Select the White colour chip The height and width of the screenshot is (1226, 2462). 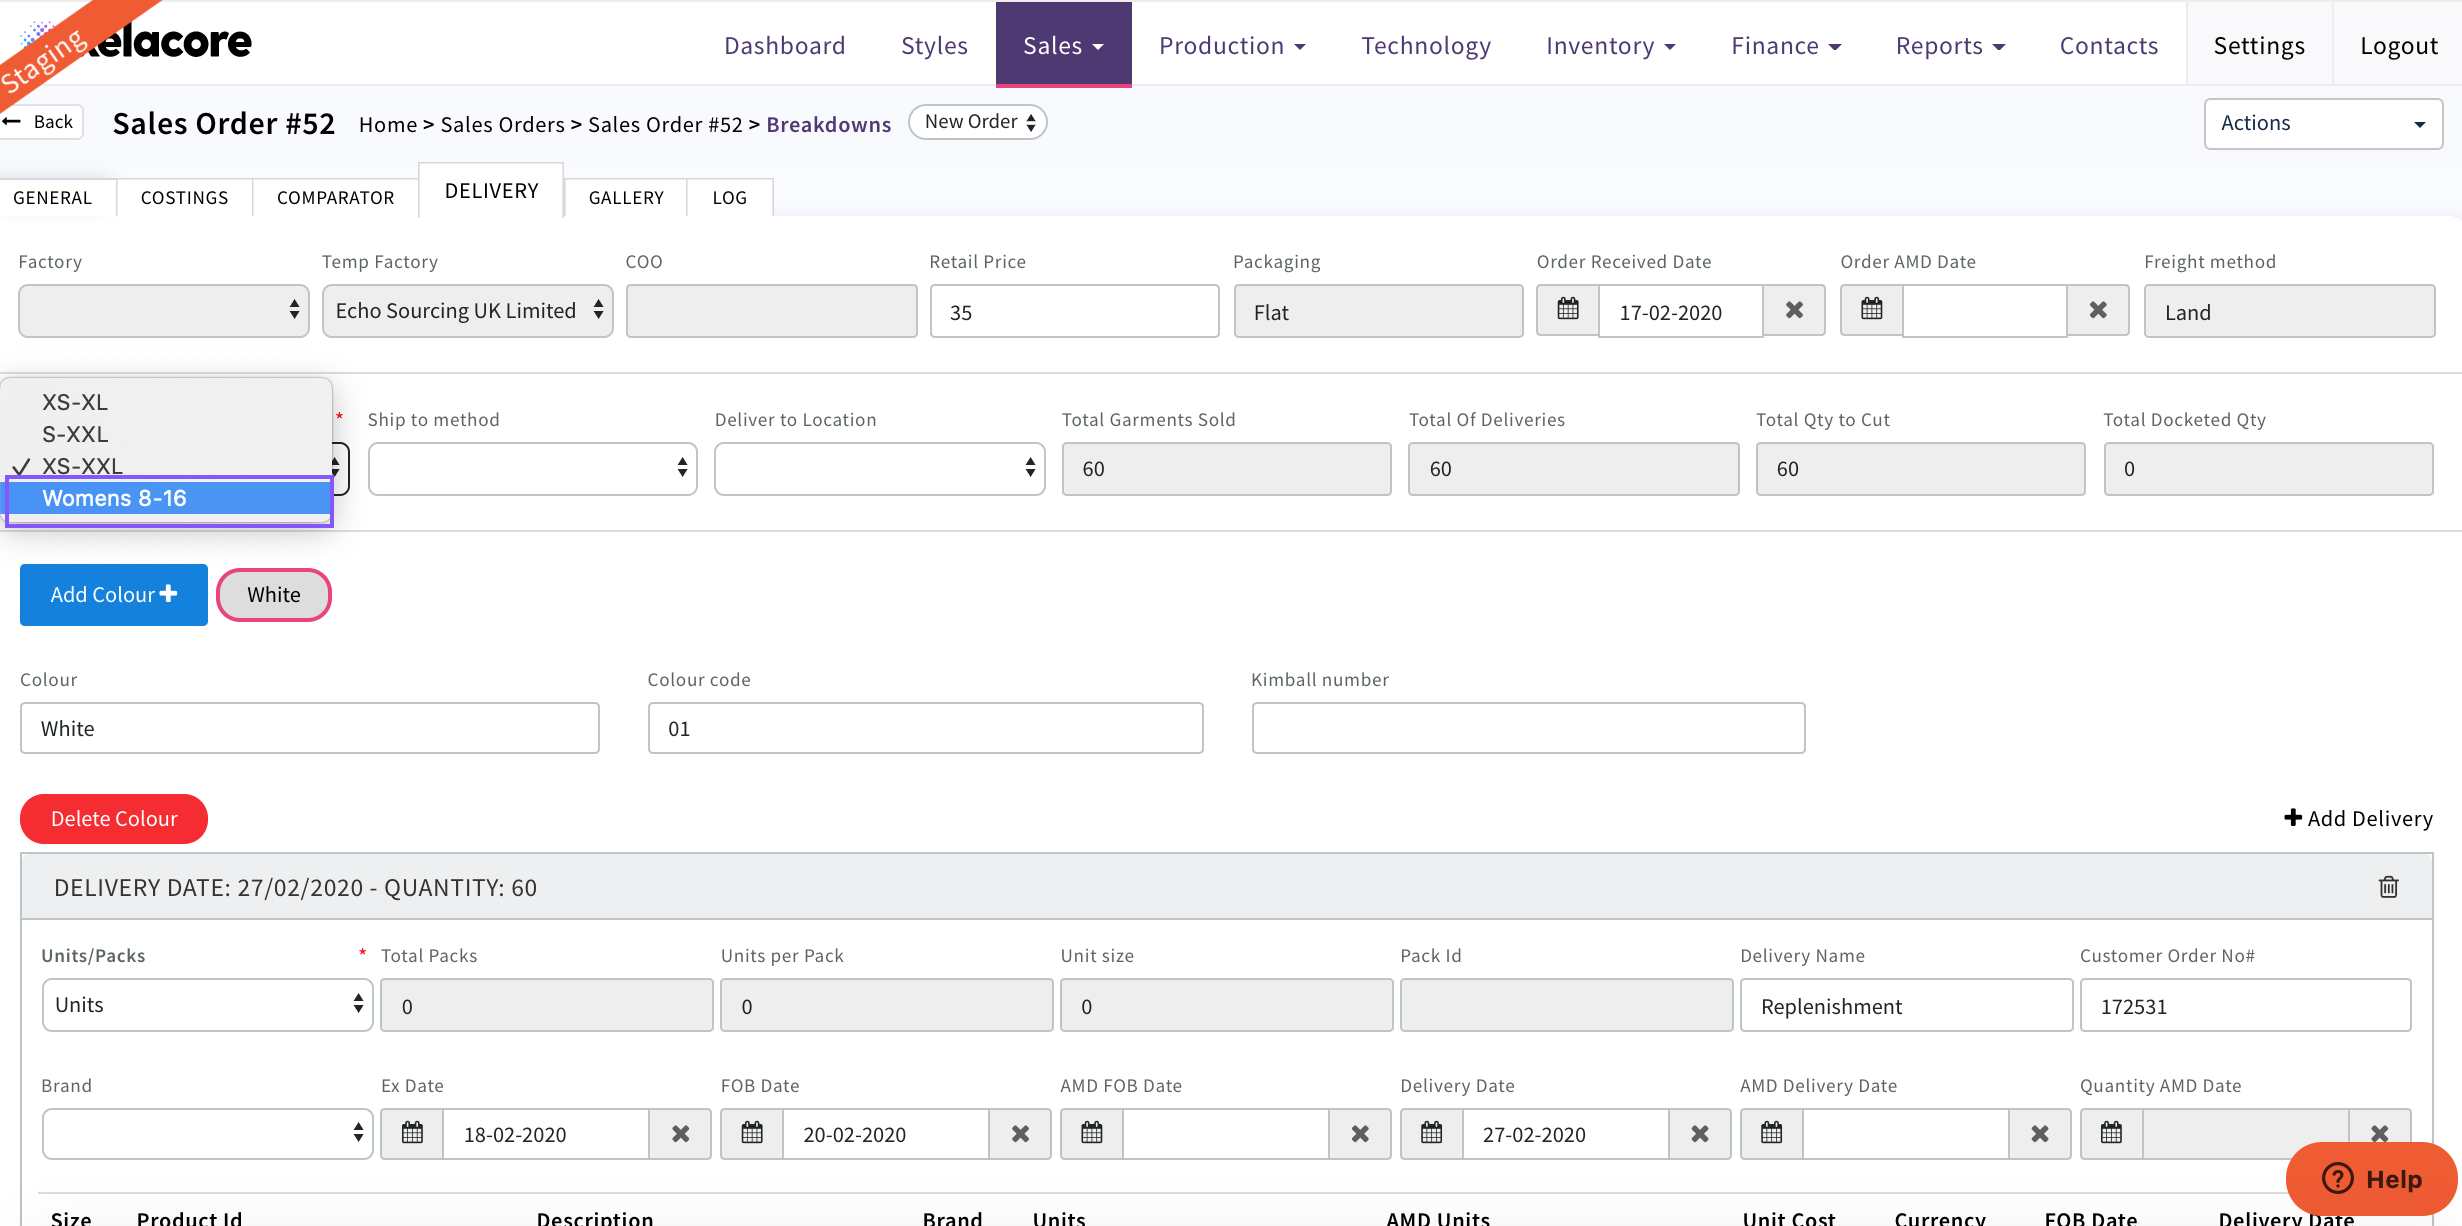(274, 595)
